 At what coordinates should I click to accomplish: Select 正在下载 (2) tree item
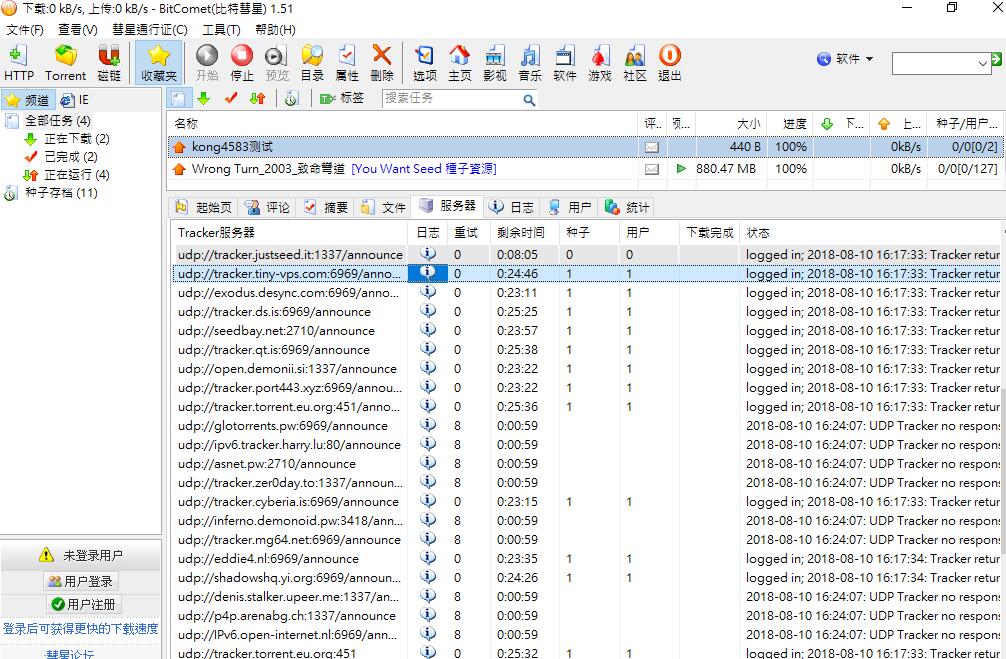(x=76, y=139)
